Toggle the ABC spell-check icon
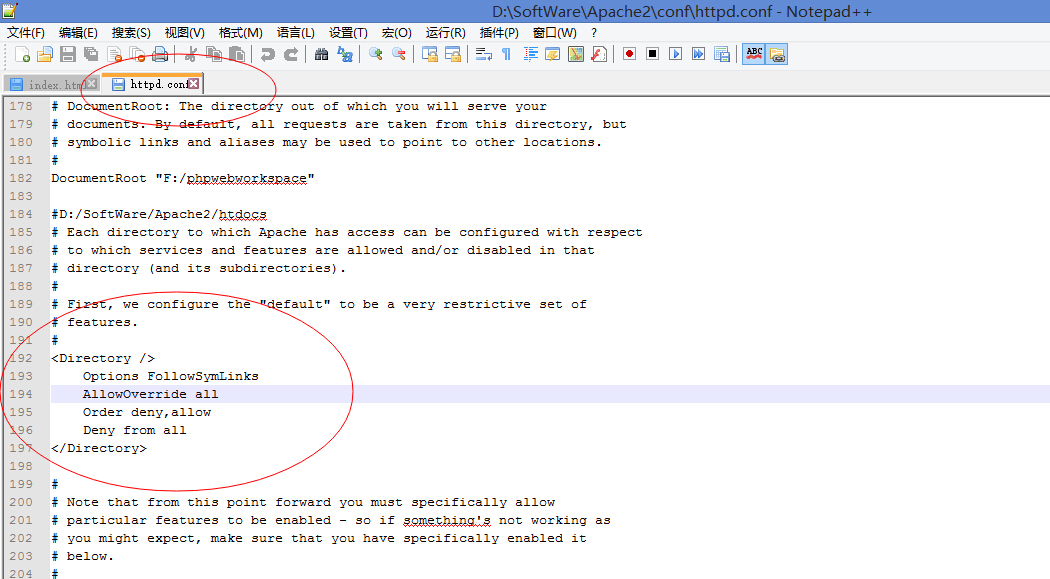This screenshot has height=579, width=1050. 754,54
